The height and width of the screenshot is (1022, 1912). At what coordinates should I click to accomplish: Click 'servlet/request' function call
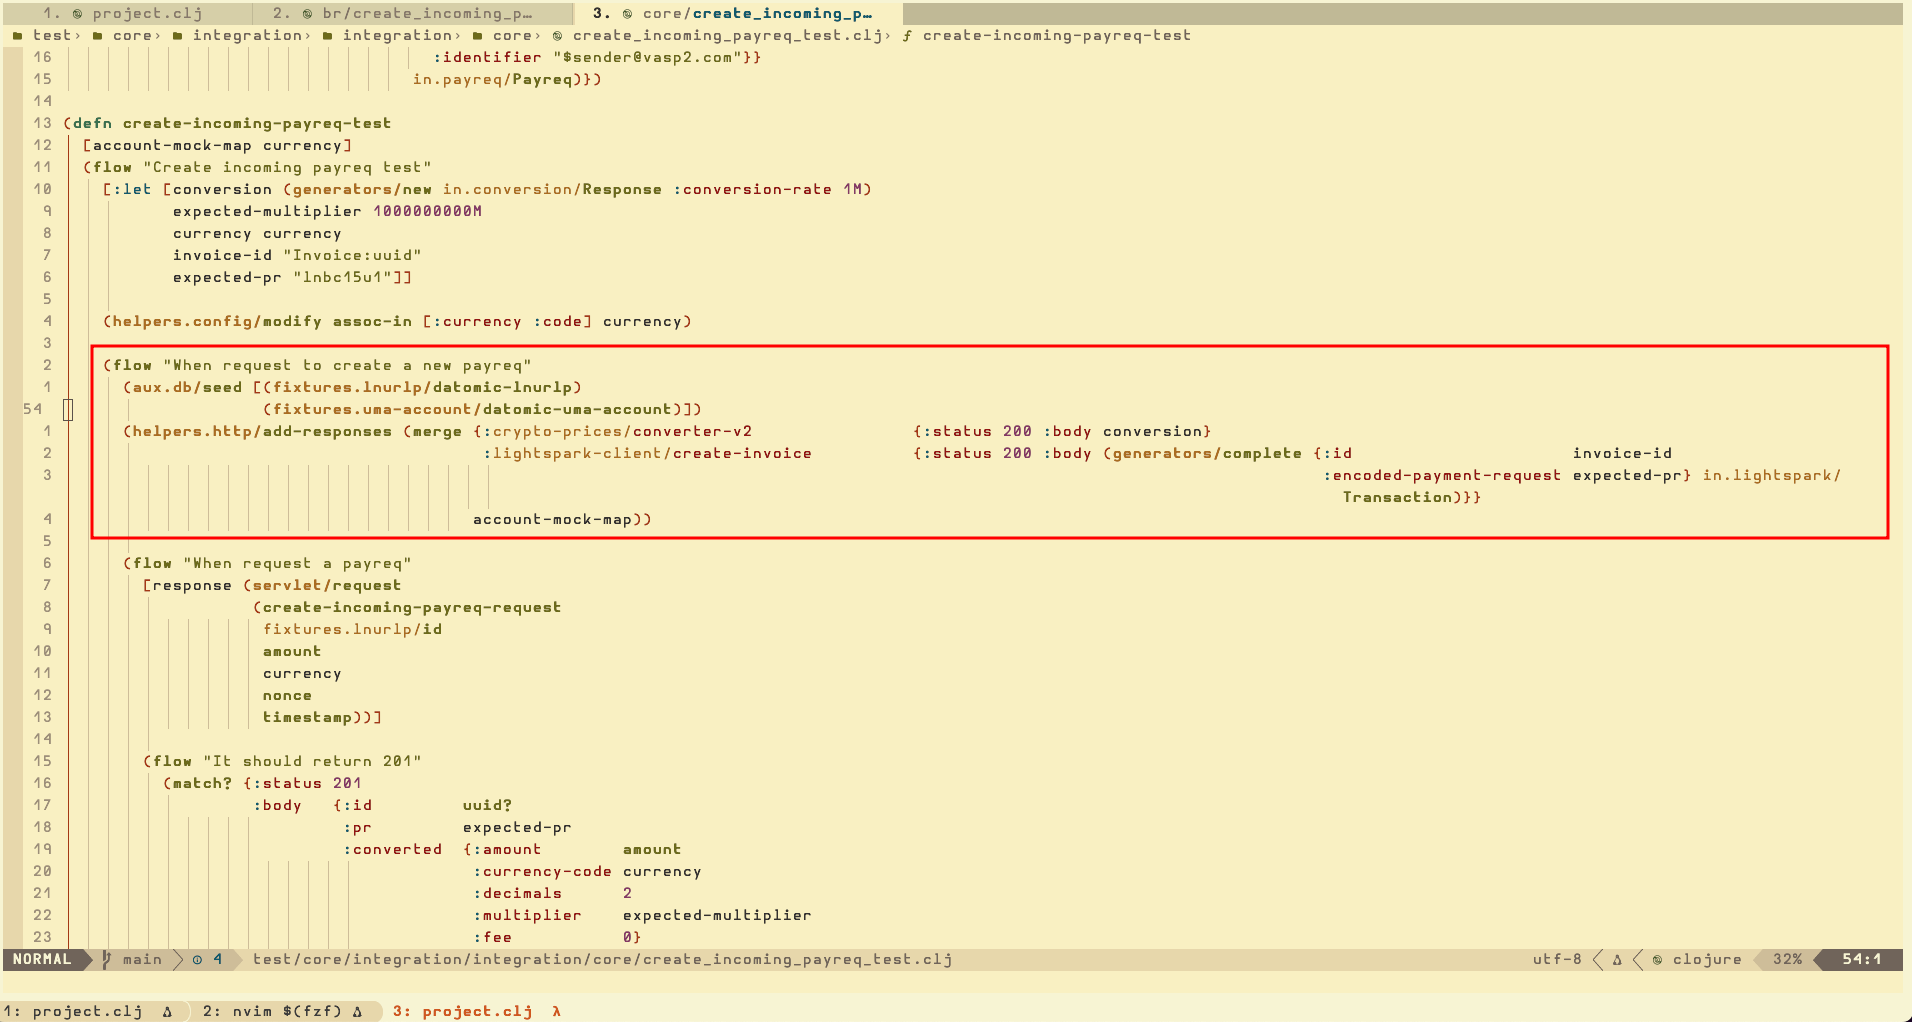point(327,586)
